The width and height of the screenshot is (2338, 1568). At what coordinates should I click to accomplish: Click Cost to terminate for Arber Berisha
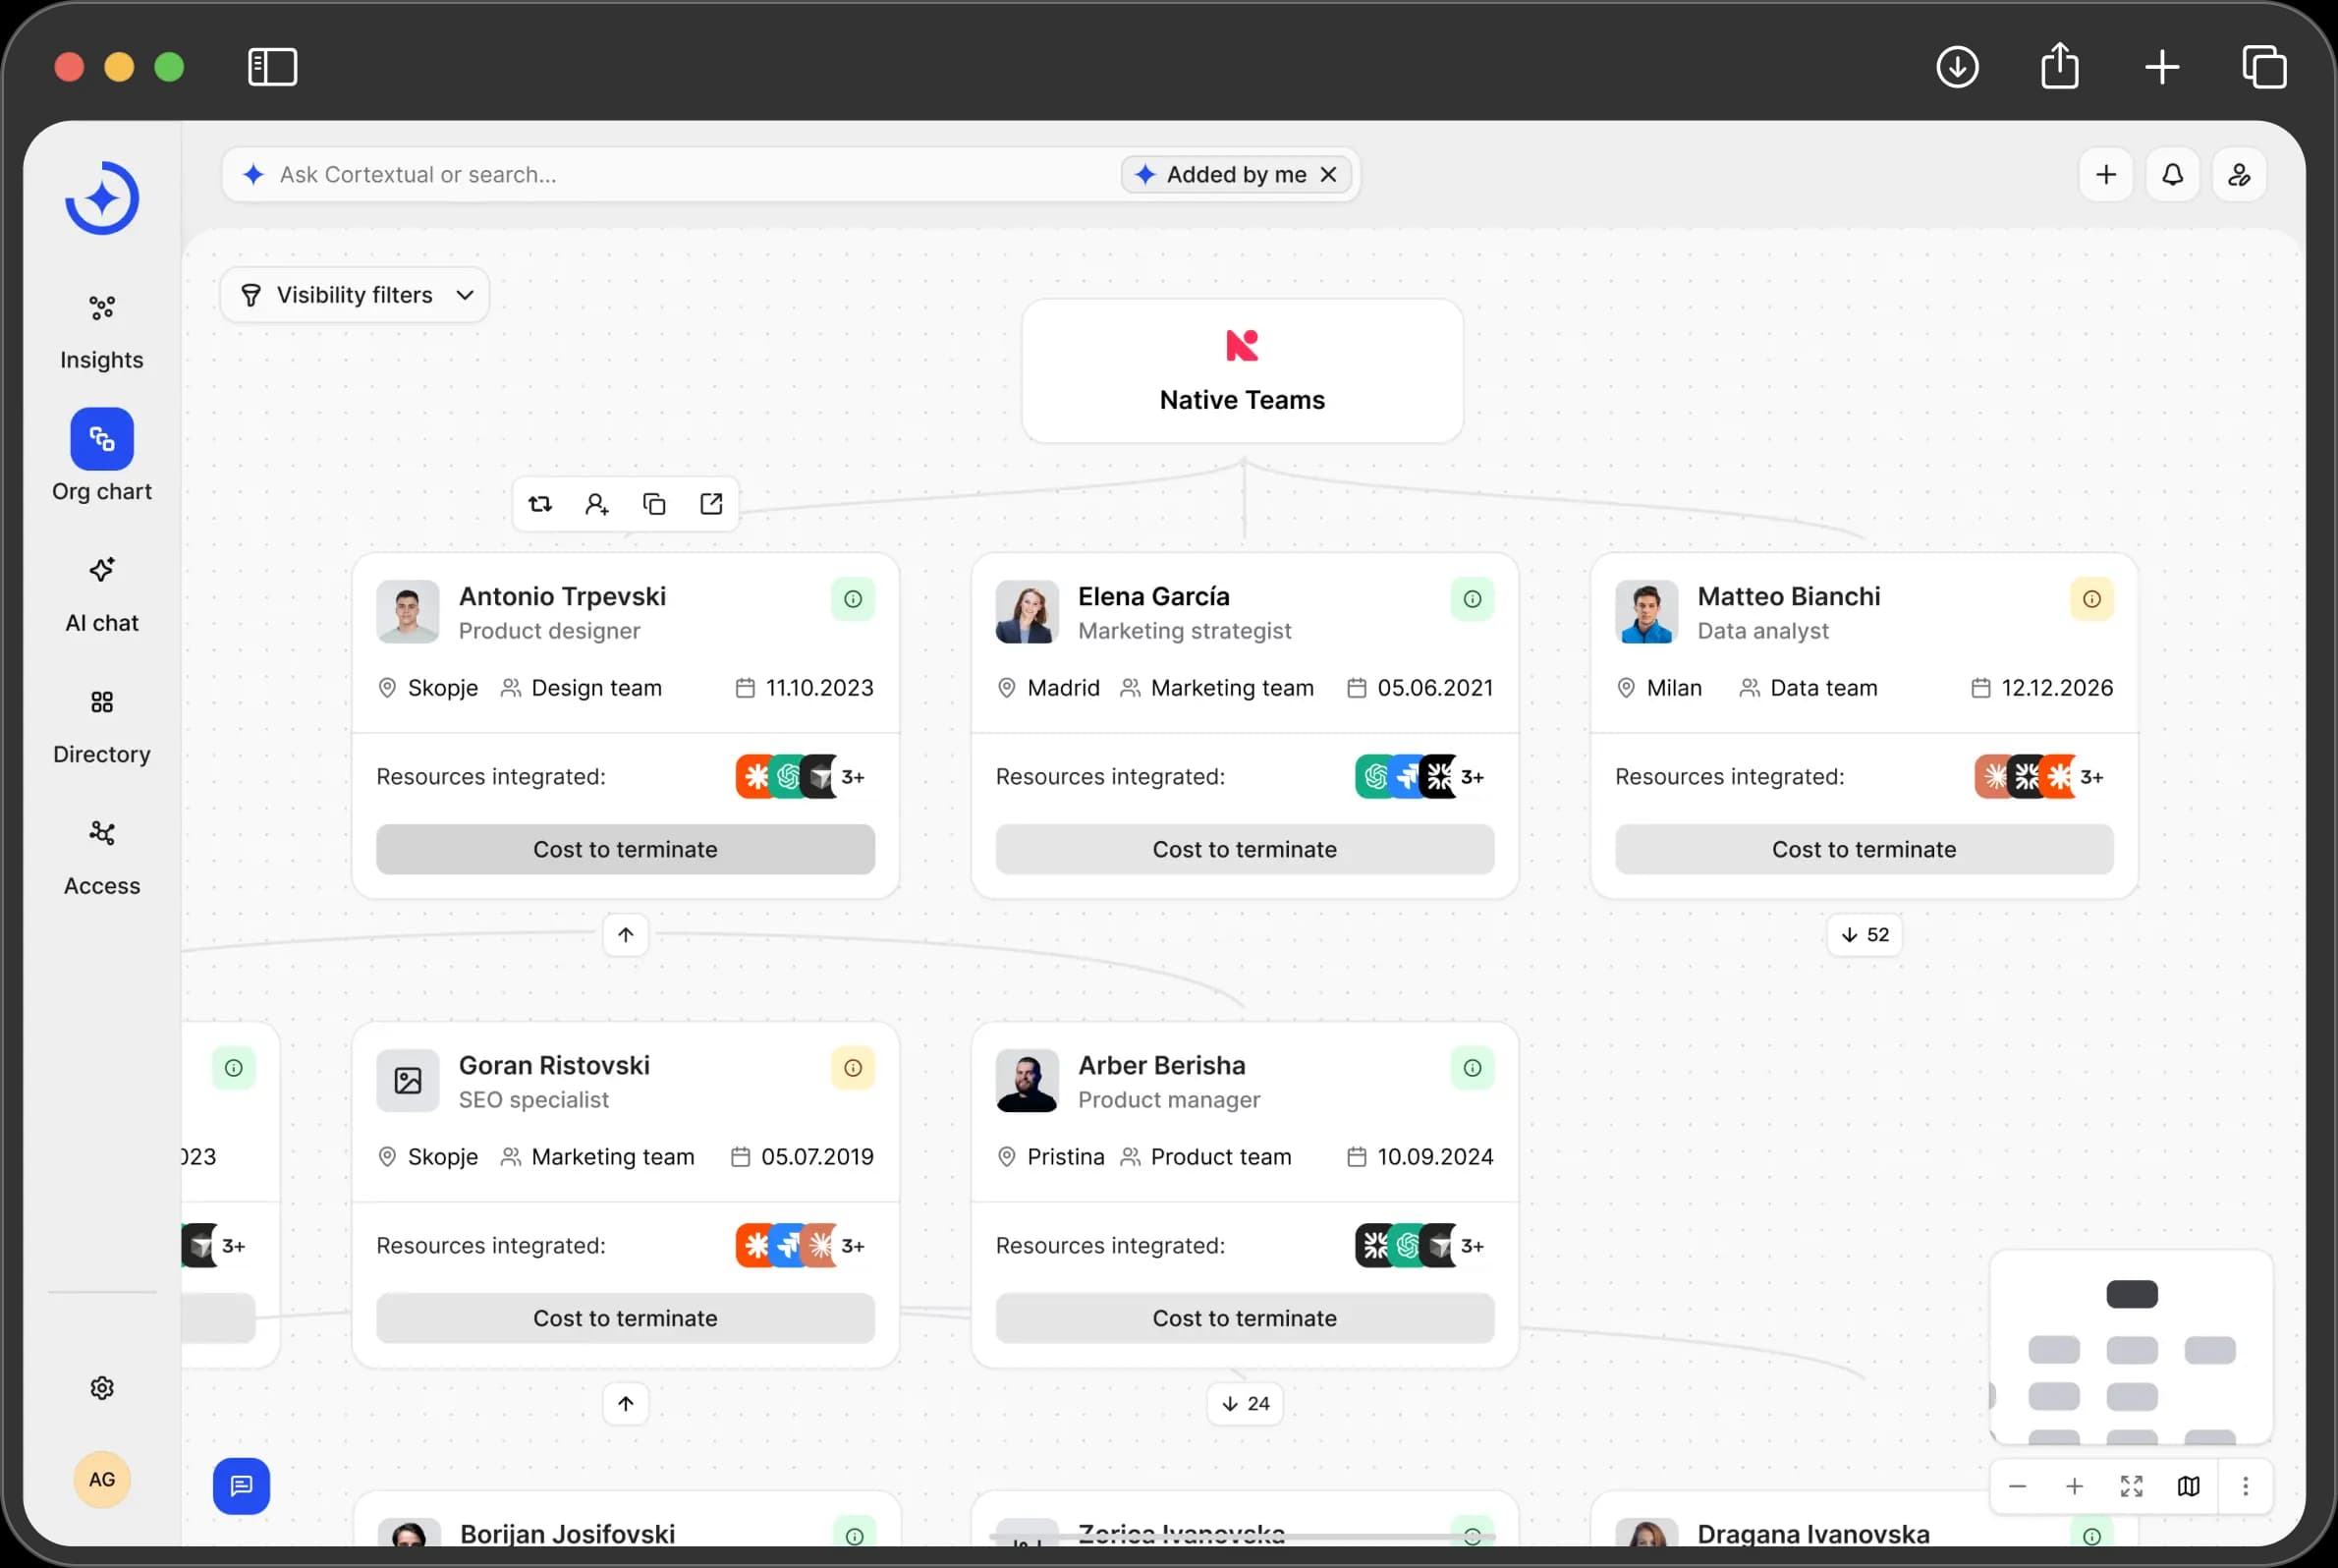[x=1244, y=1318]
